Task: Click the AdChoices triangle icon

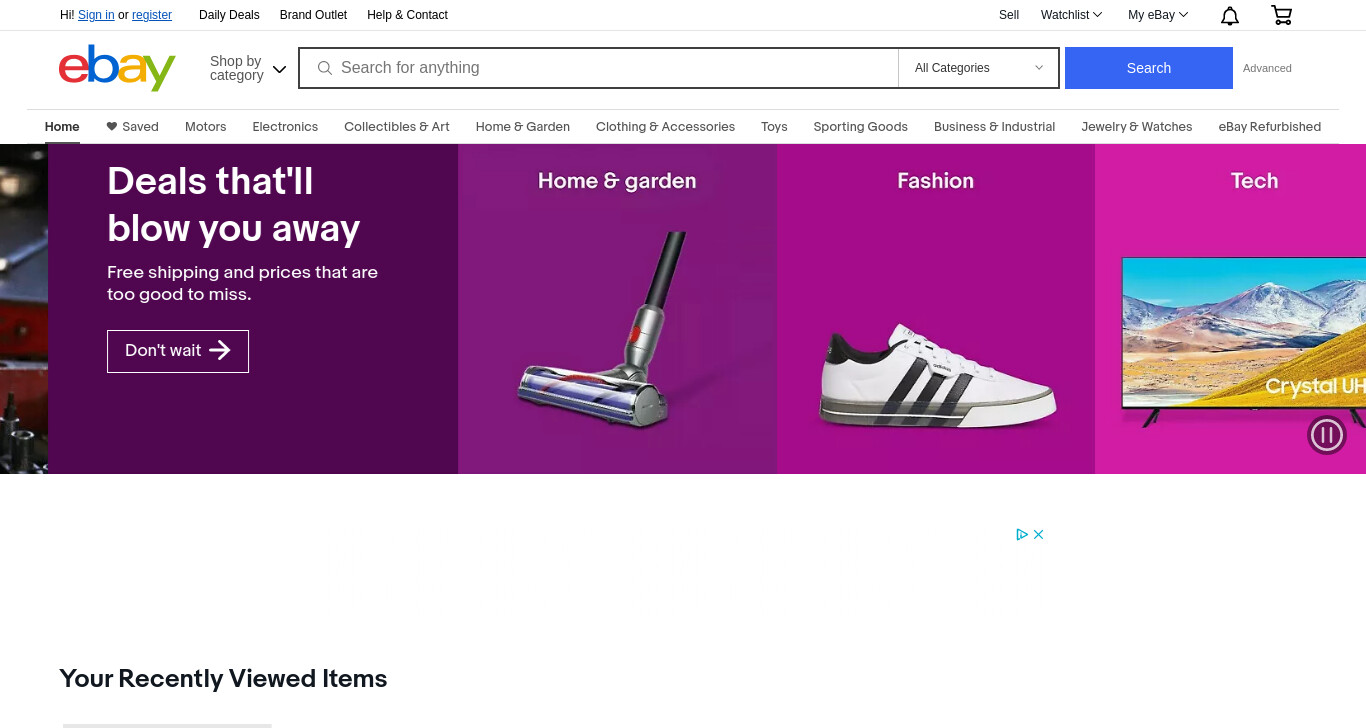Action: [x=1022, y=534]
